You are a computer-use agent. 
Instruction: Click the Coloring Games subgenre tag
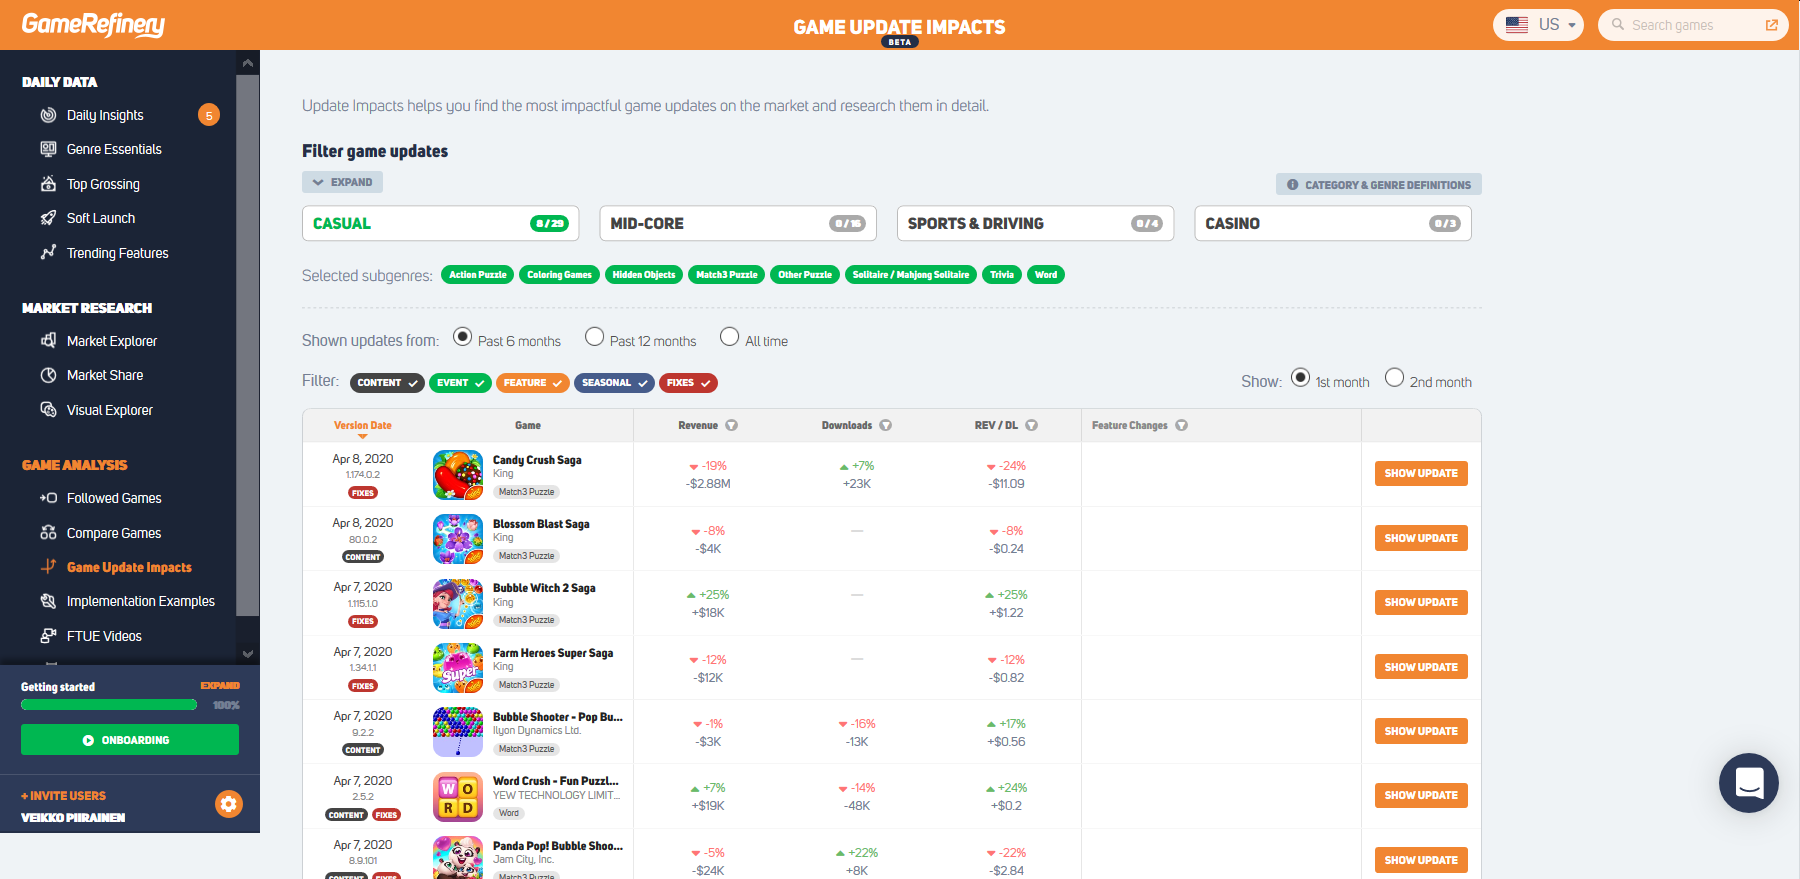click(x=560, y=275)
